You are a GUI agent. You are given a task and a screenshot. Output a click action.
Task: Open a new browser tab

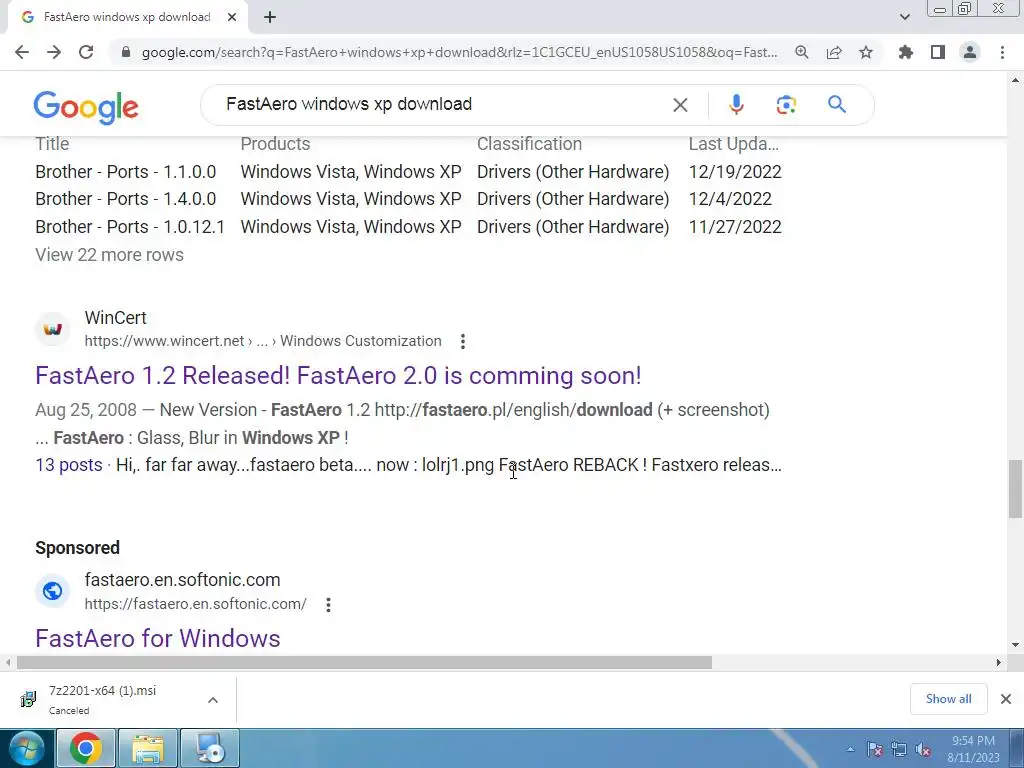tap(270, 18)
